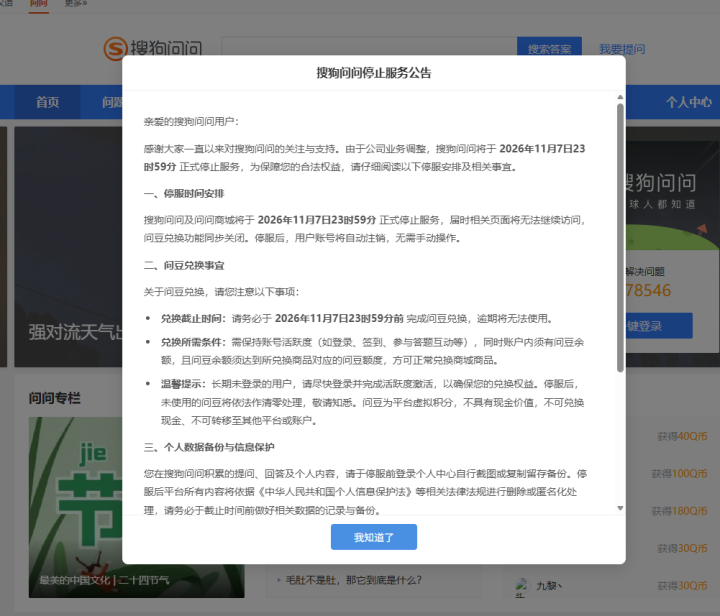This screenshot has width=720, height=616.
Task: Click the Sogou logo icon
Action: 115,49
